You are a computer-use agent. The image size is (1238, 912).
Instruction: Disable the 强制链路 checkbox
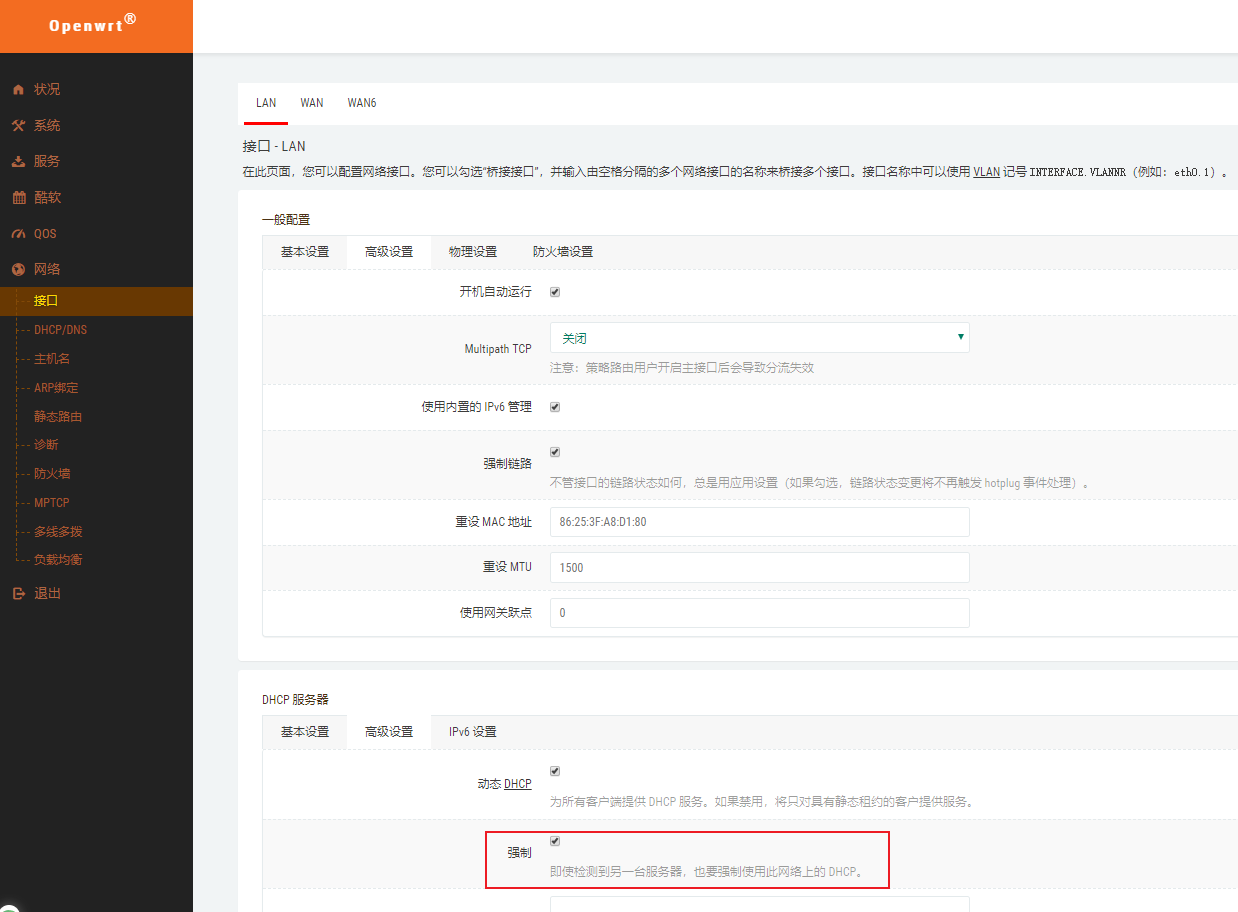[555, 450]
